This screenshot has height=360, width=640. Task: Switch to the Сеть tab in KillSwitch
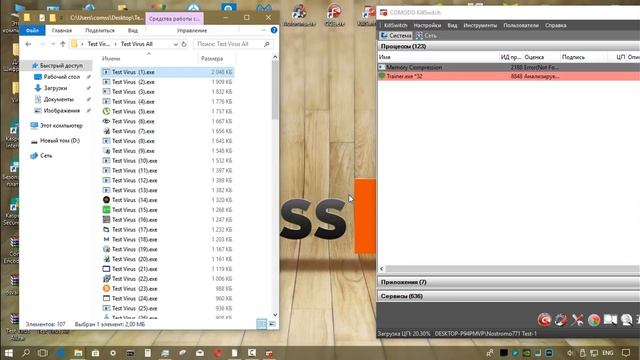click(426, 36)
